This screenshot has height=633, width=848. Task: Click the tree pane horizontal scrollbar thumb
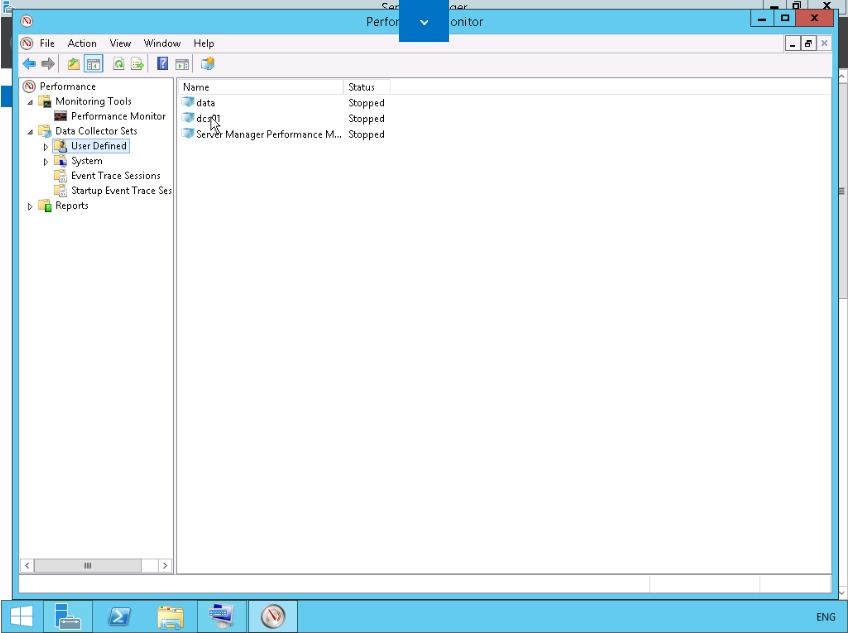tap(88, 566)
